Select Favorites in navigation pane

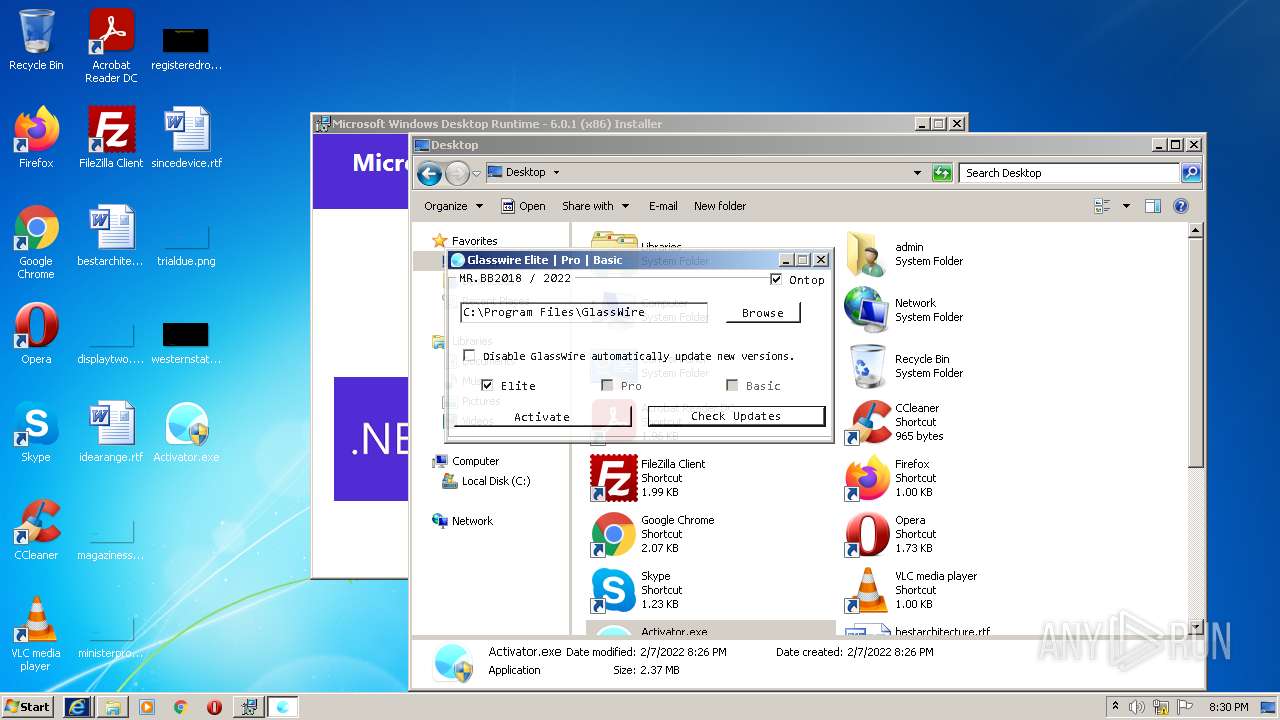point(474,241)
